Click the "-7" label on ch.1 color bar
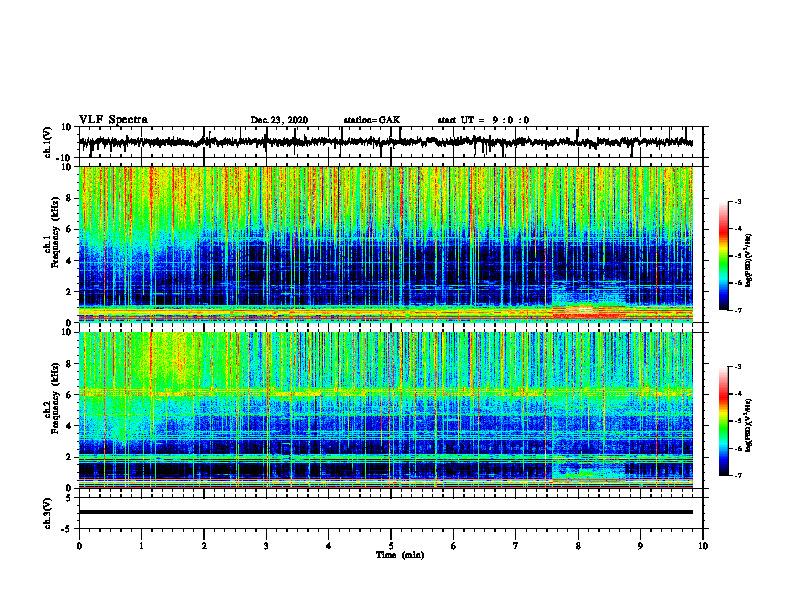 (738, 310)
